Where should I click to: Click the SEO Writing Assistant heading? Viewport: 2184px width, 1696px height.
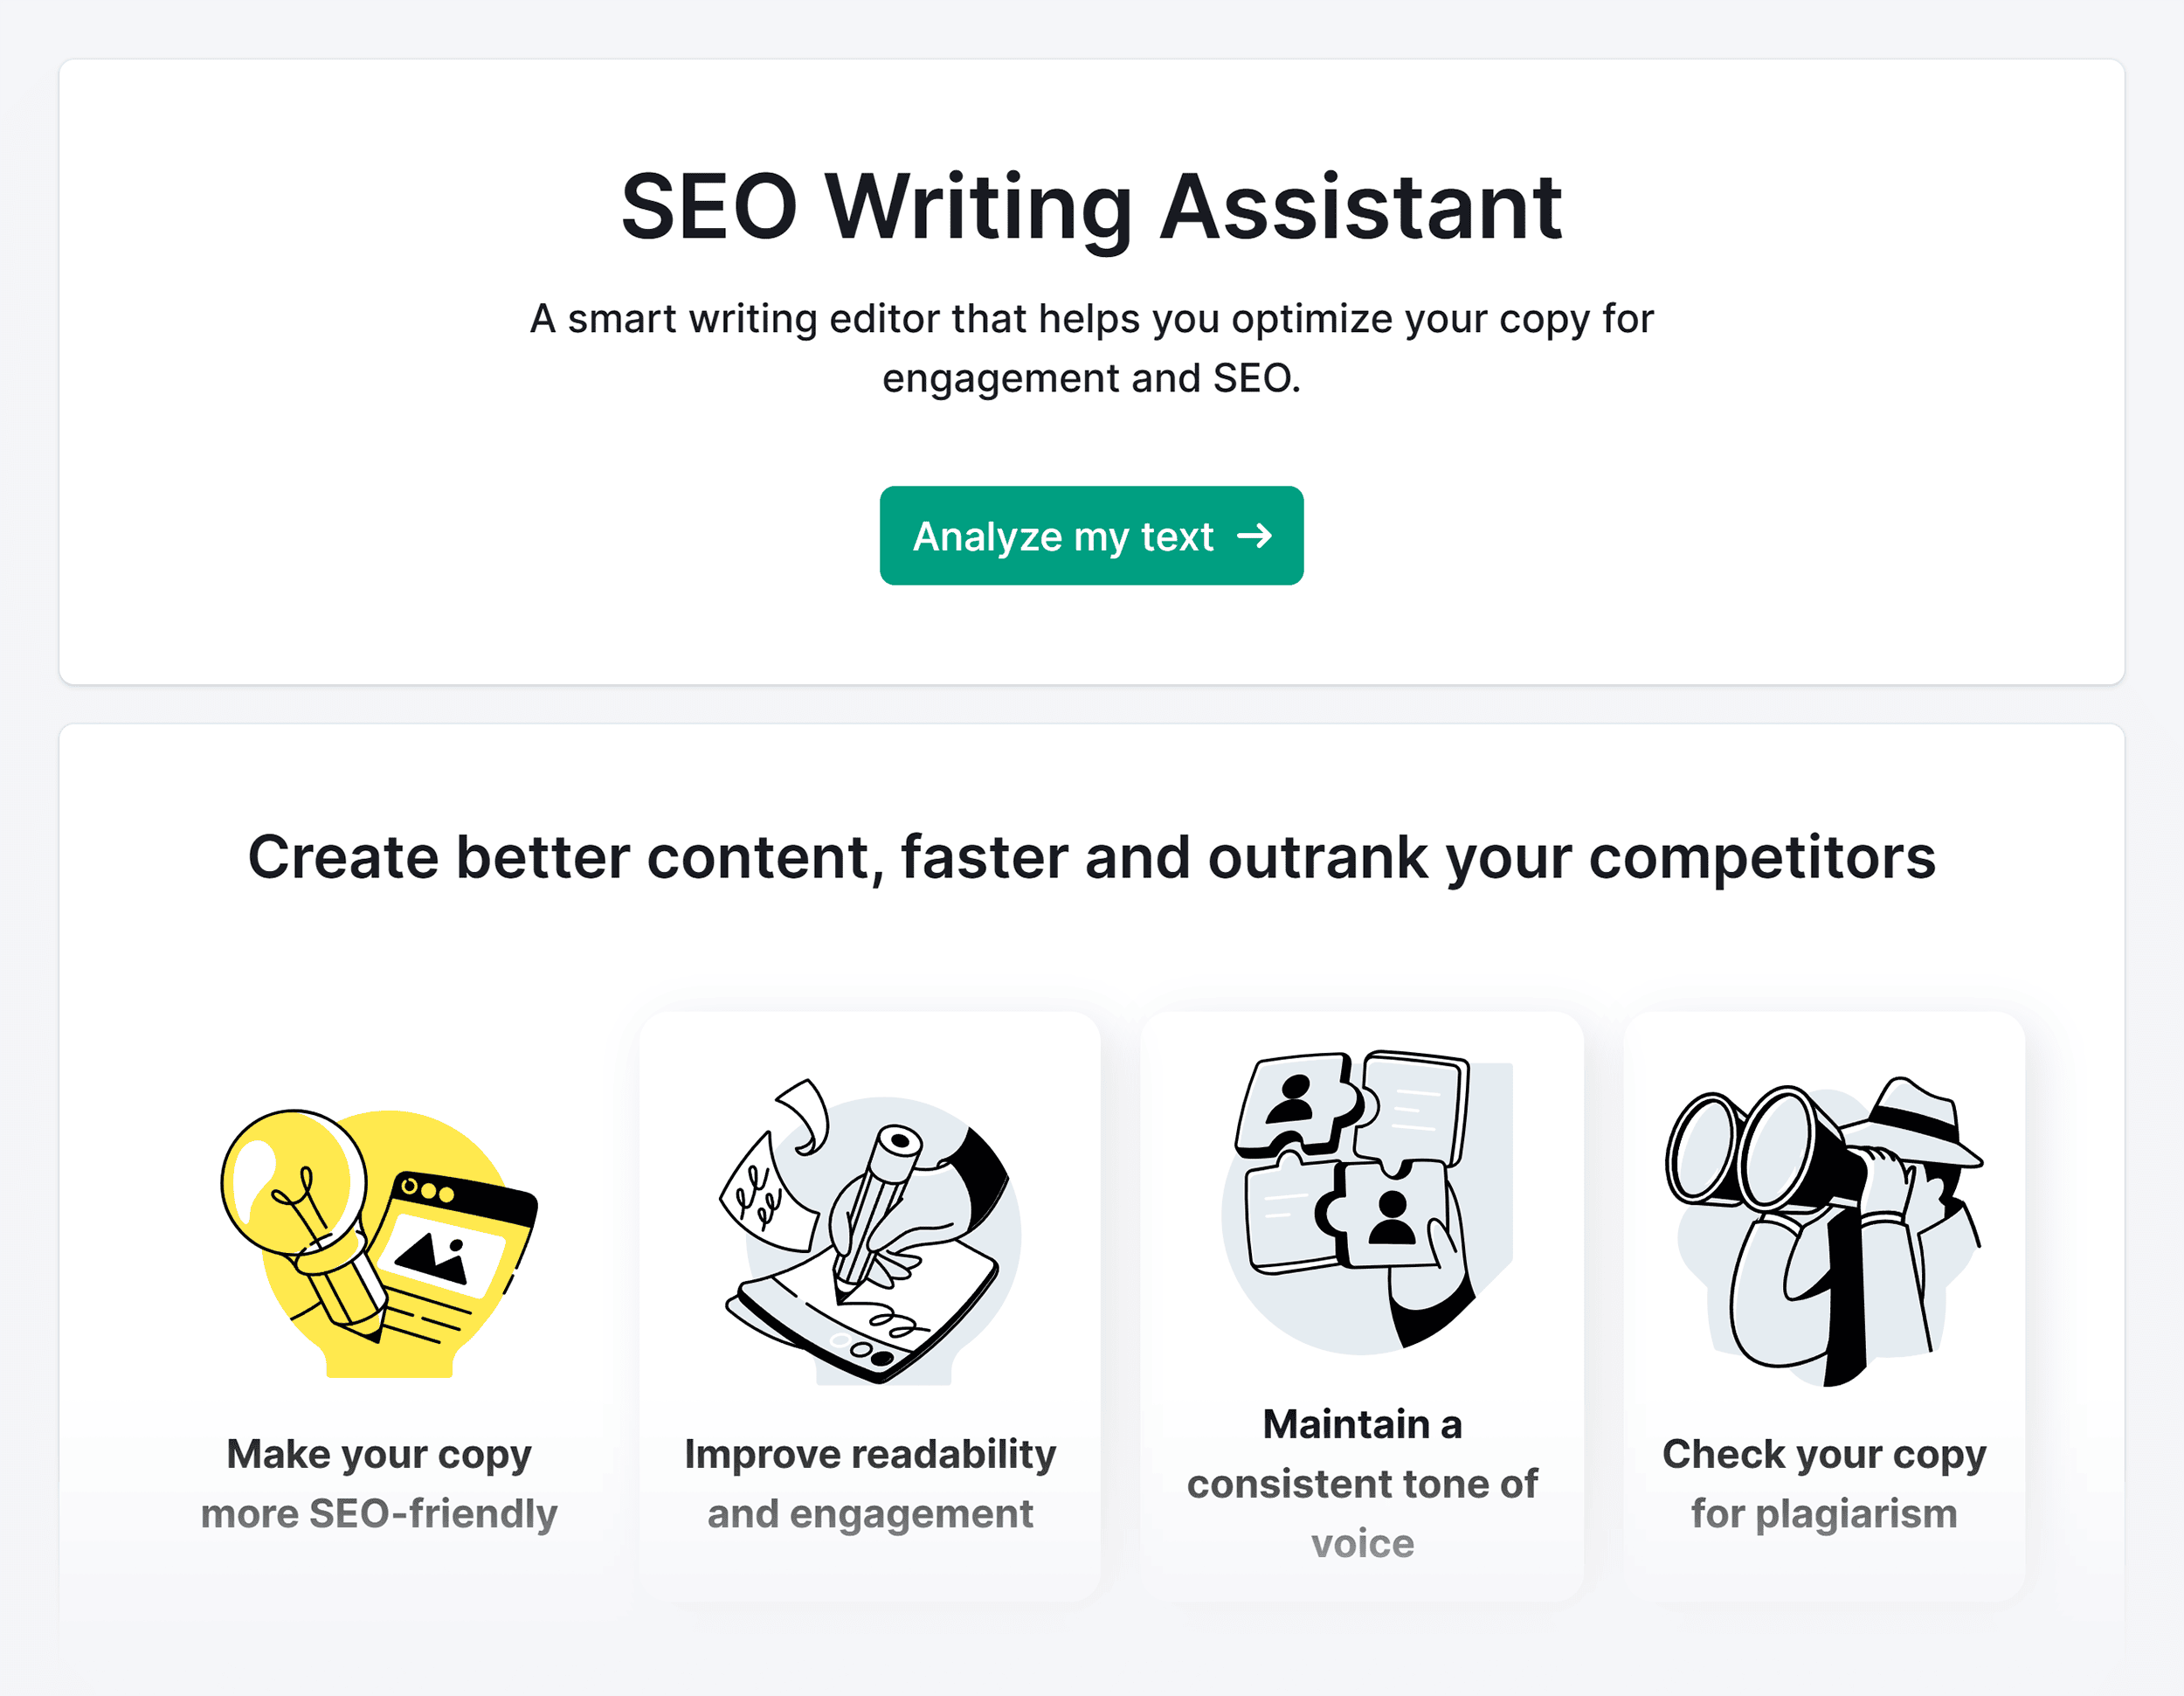(x=1090, y=207)
